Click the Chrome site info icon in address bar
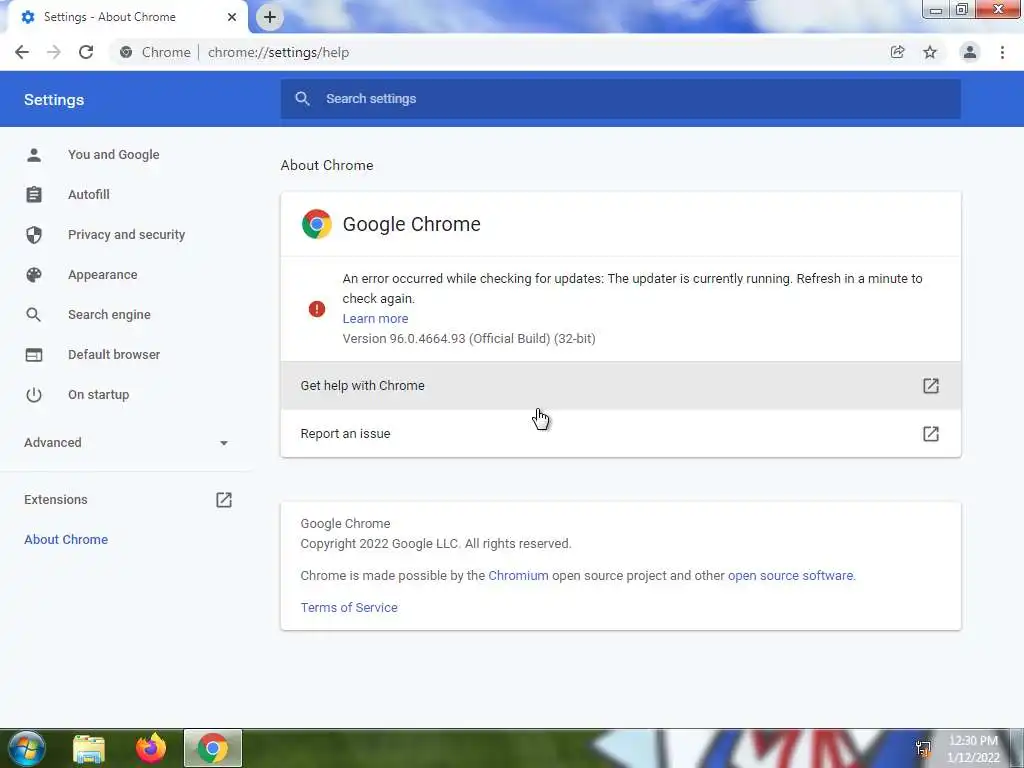 126,52
